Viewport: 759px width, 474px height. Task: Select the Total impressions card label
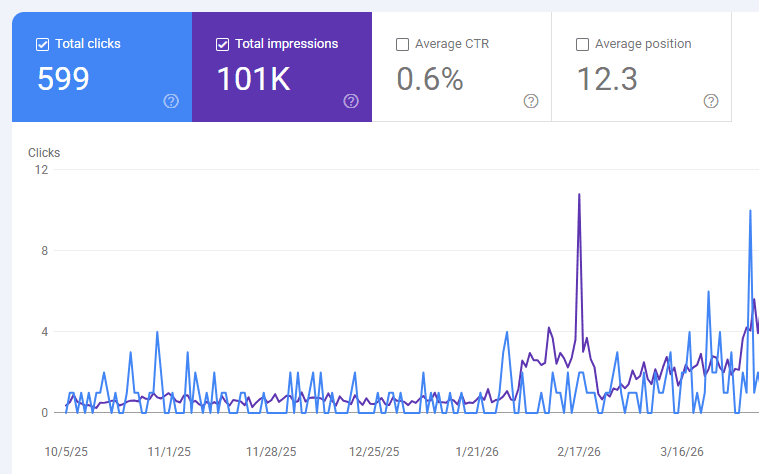coord(287,44)
